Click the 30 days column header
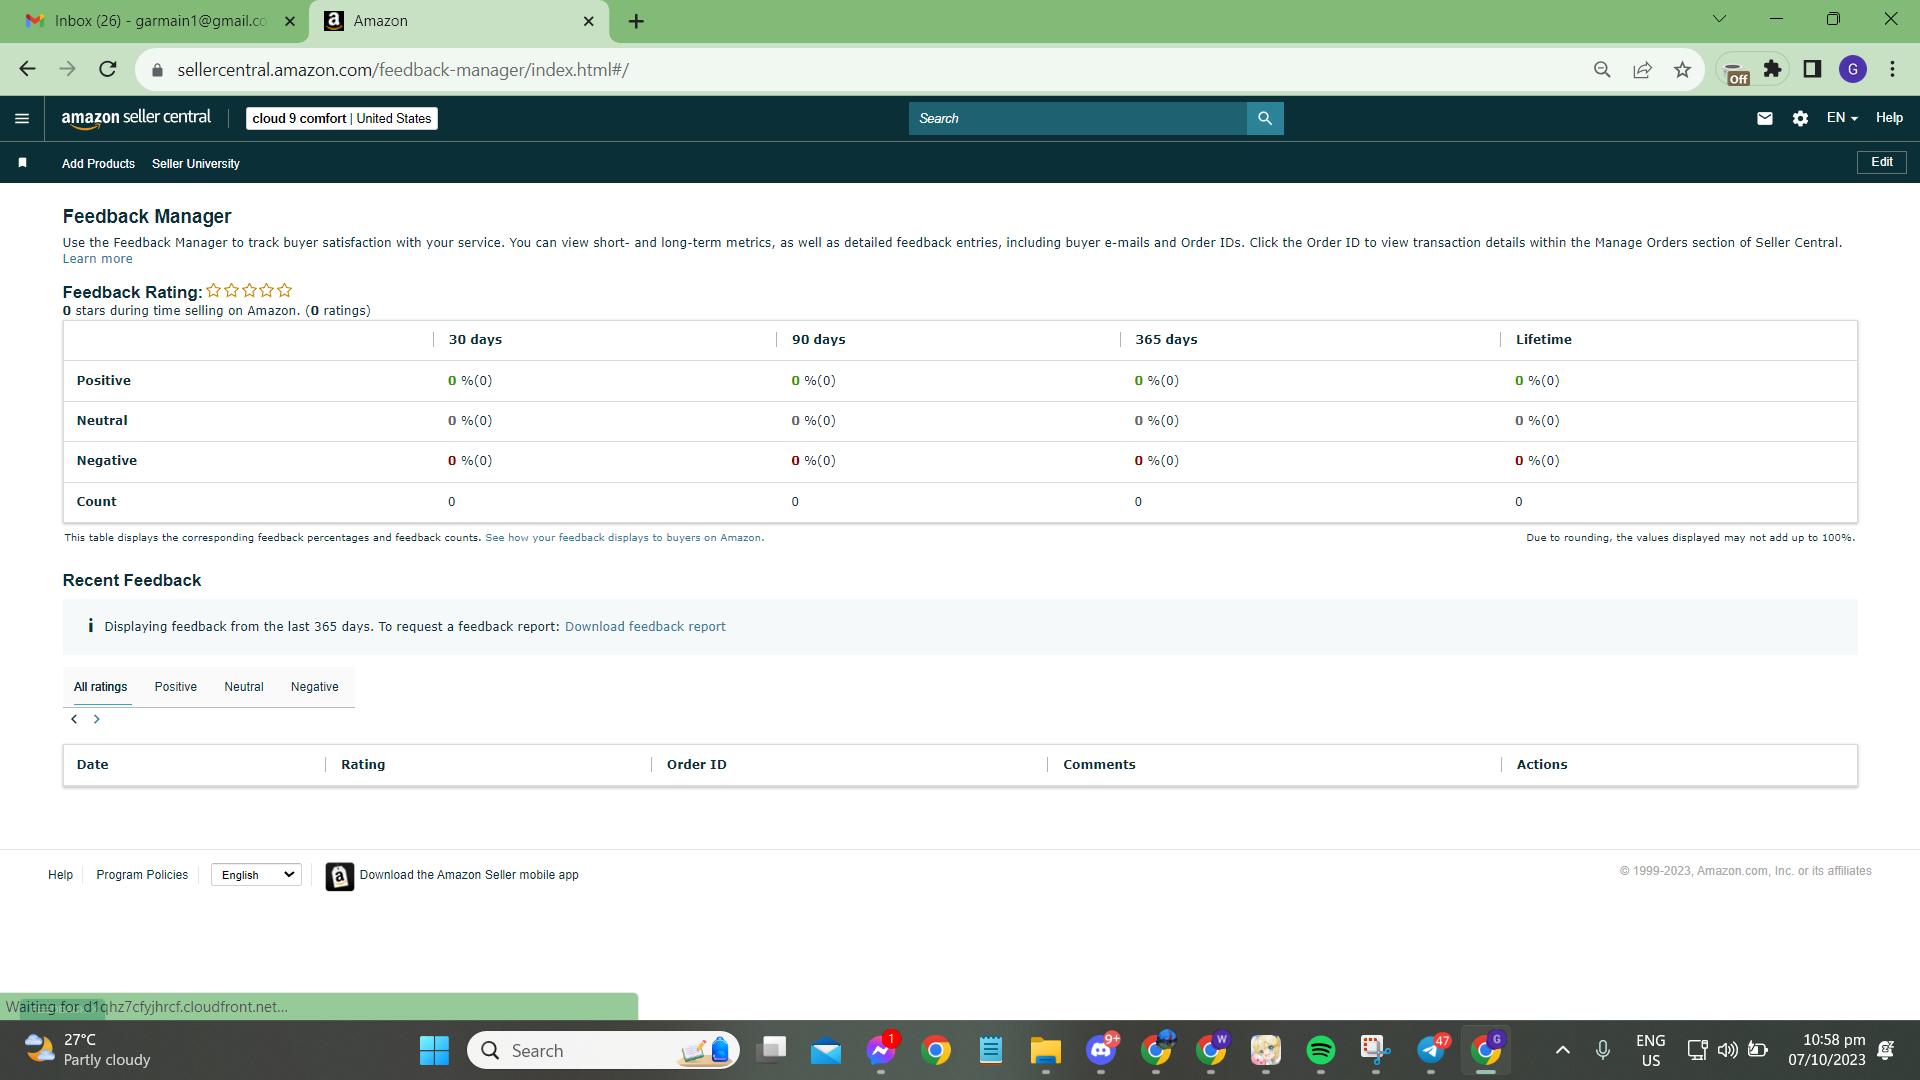This screenshot has height=1080, width=1920. pos(475,340)
